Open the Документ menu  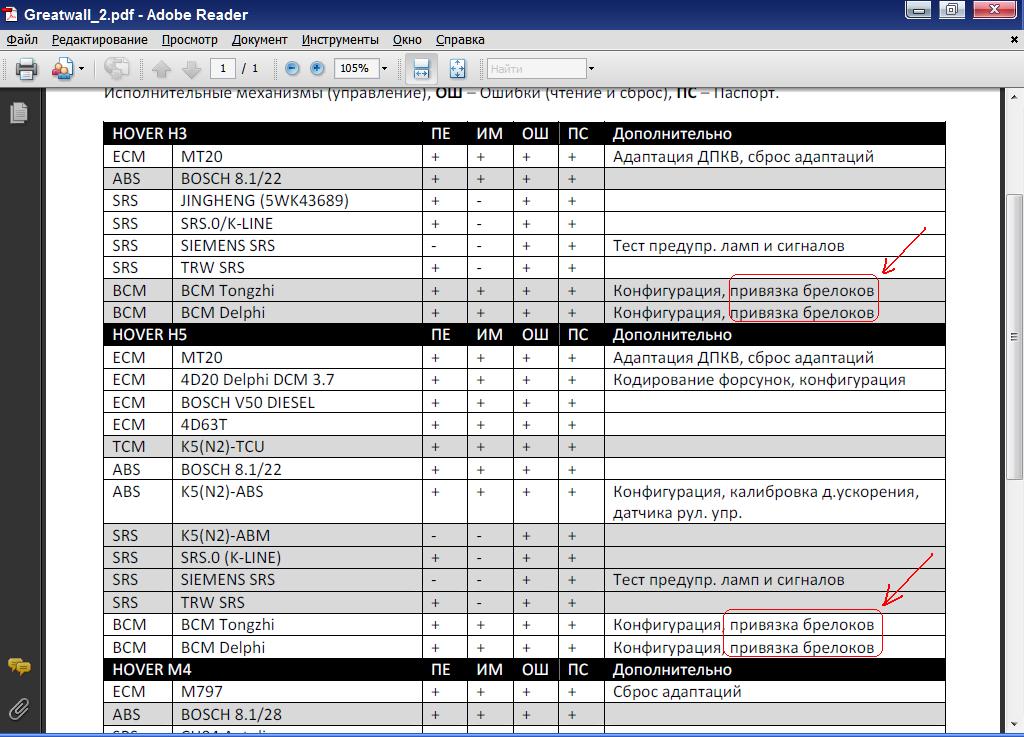259,40
